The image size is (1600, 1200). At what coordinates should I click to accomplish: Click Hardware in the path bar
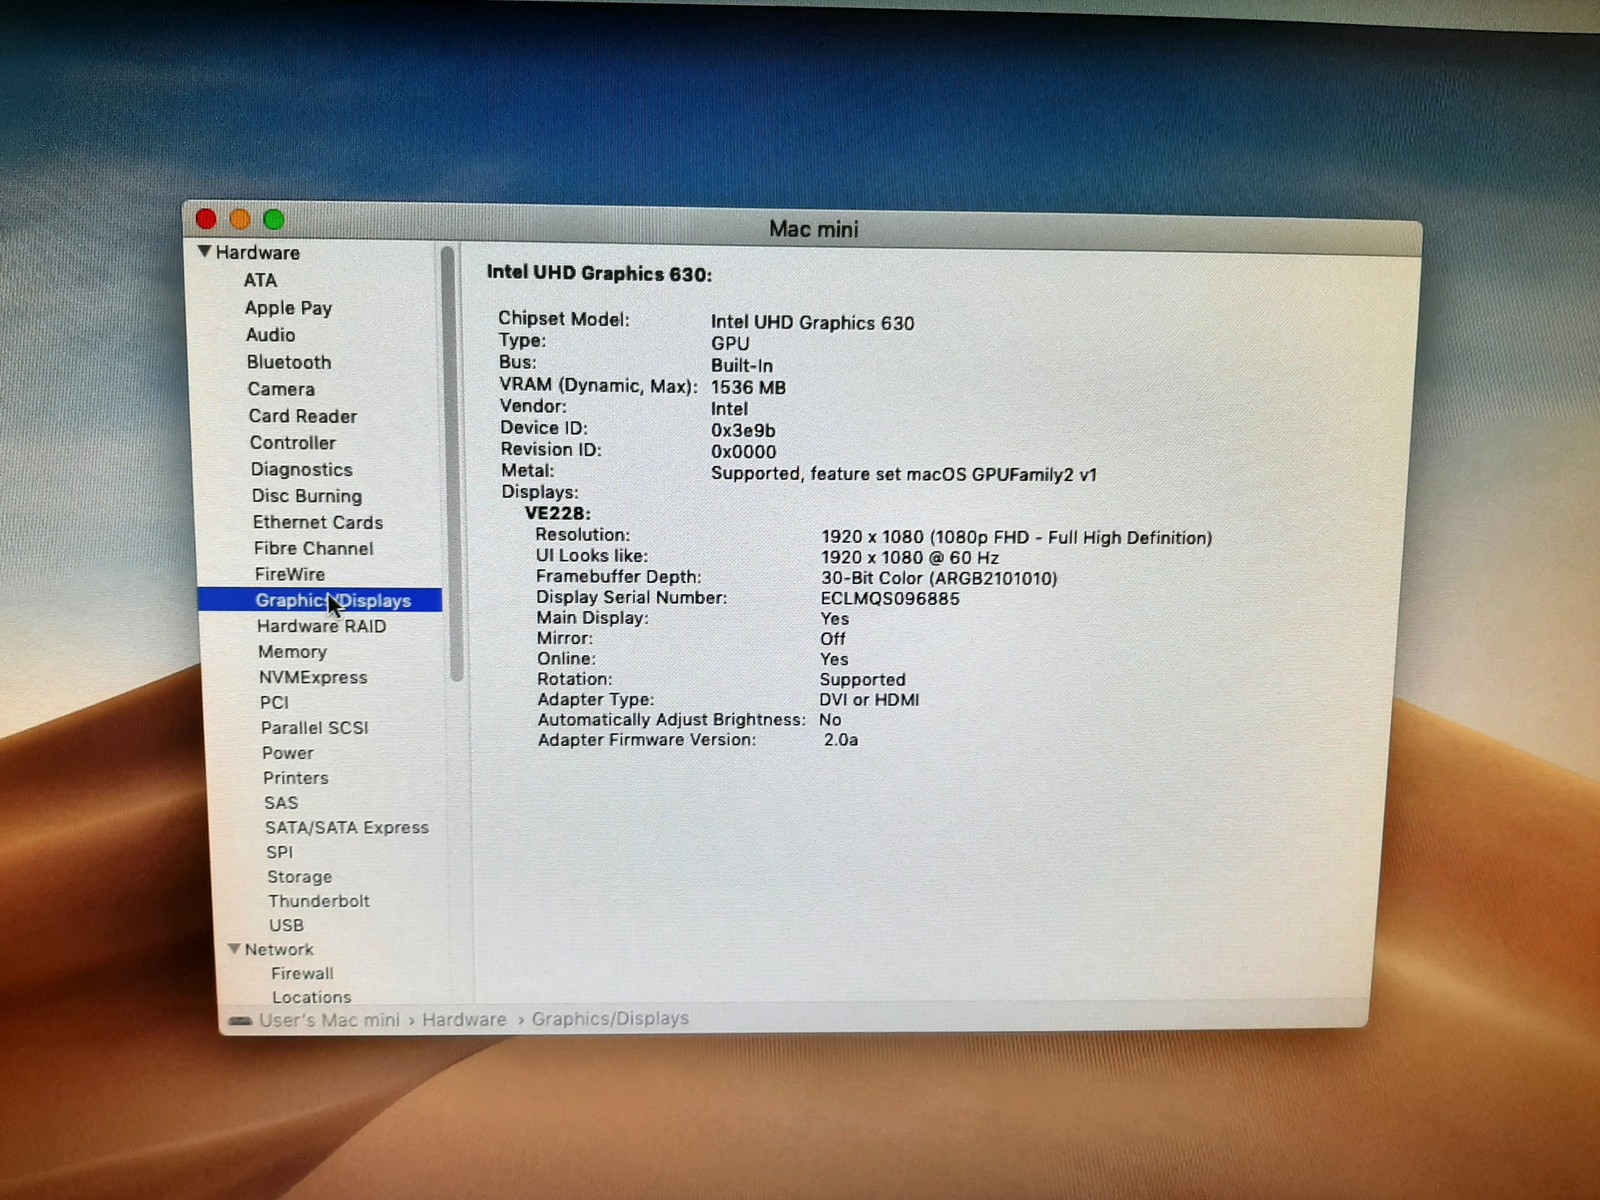464,1019
